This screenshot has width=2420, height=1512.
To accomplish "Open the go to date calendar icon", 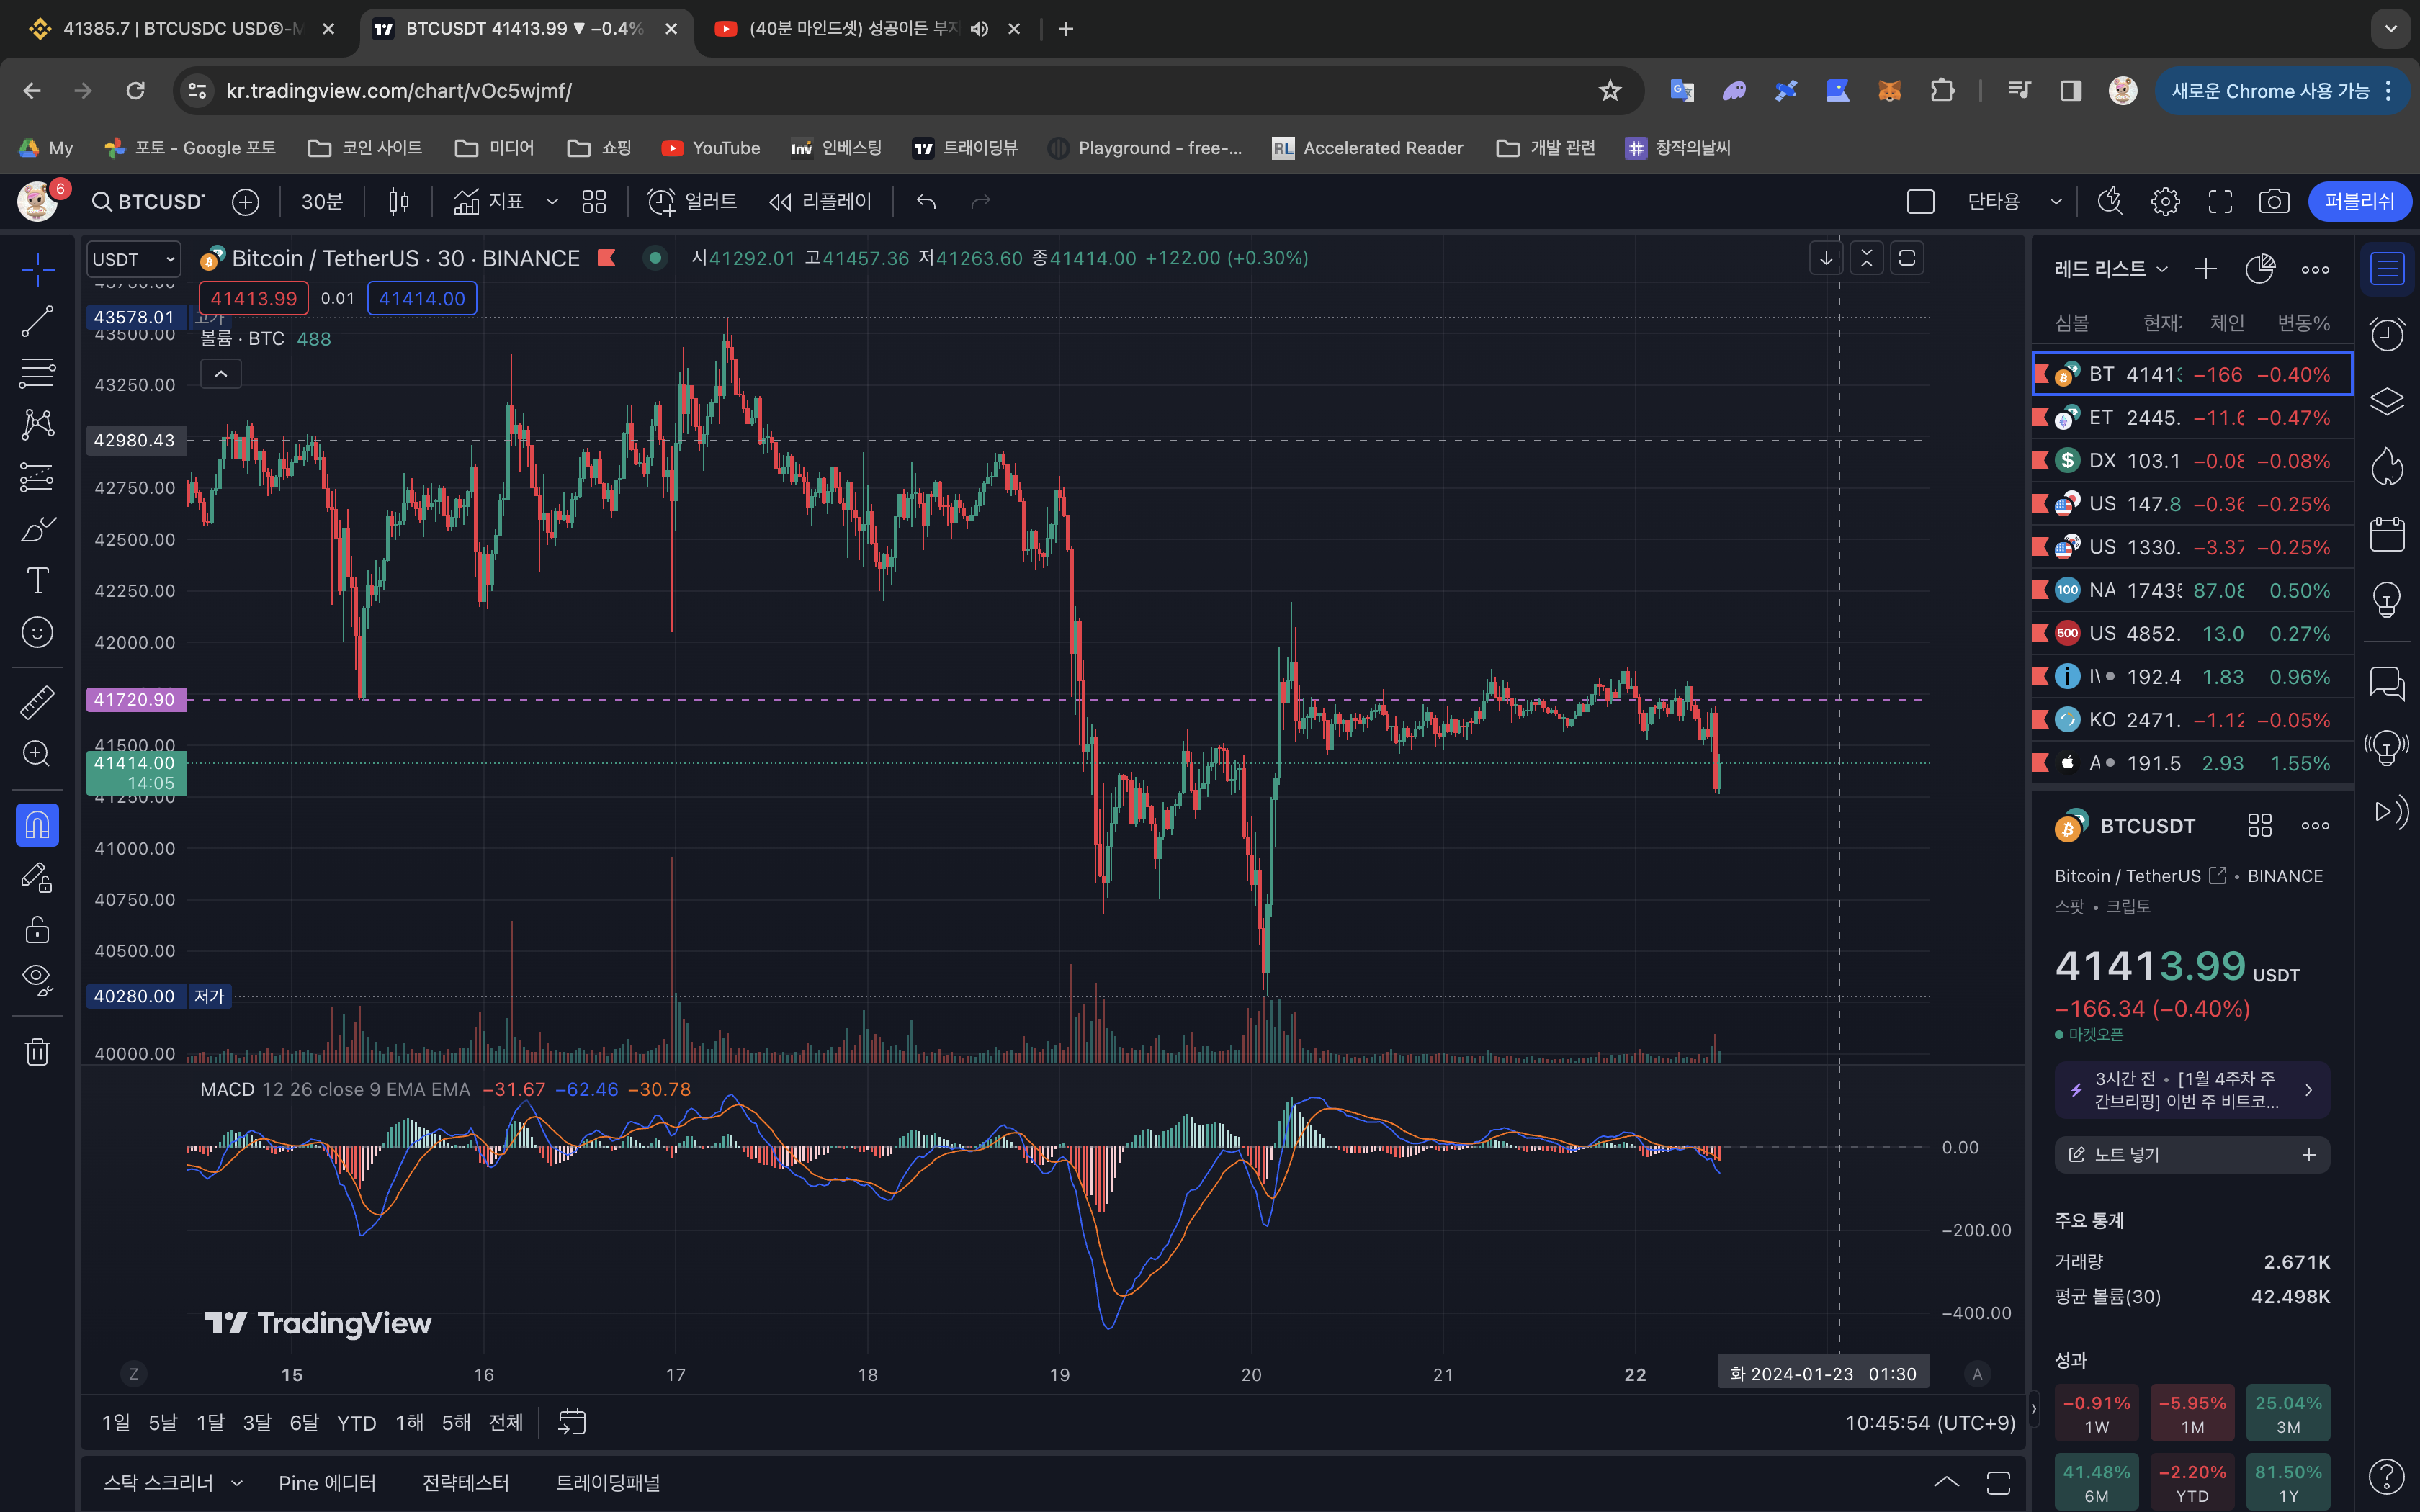I will 572,1423.
